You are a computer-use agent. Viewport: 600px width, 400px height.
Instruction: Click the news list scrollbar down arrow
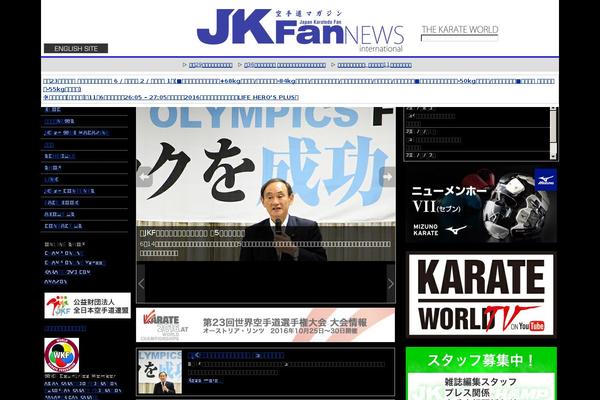(x=553, y=157)
